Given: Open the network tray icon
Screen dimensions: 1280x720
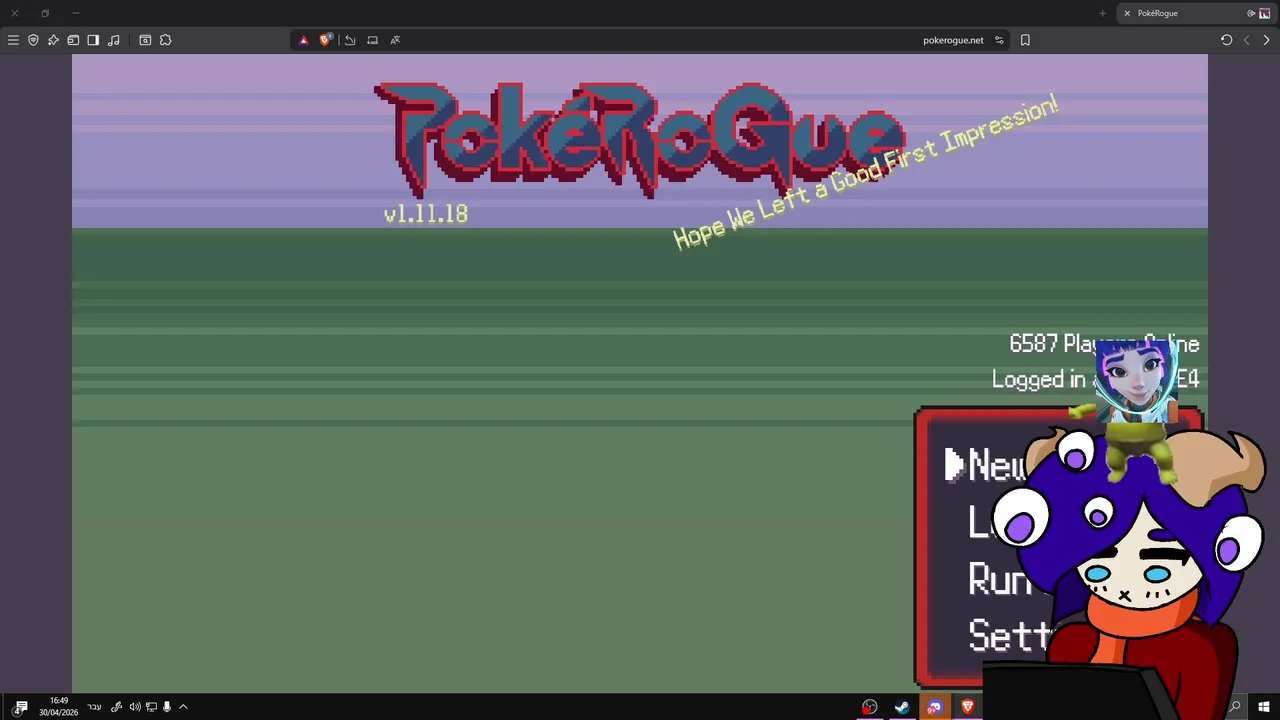Looking at the screenshot, I should (x=151, y=707).
